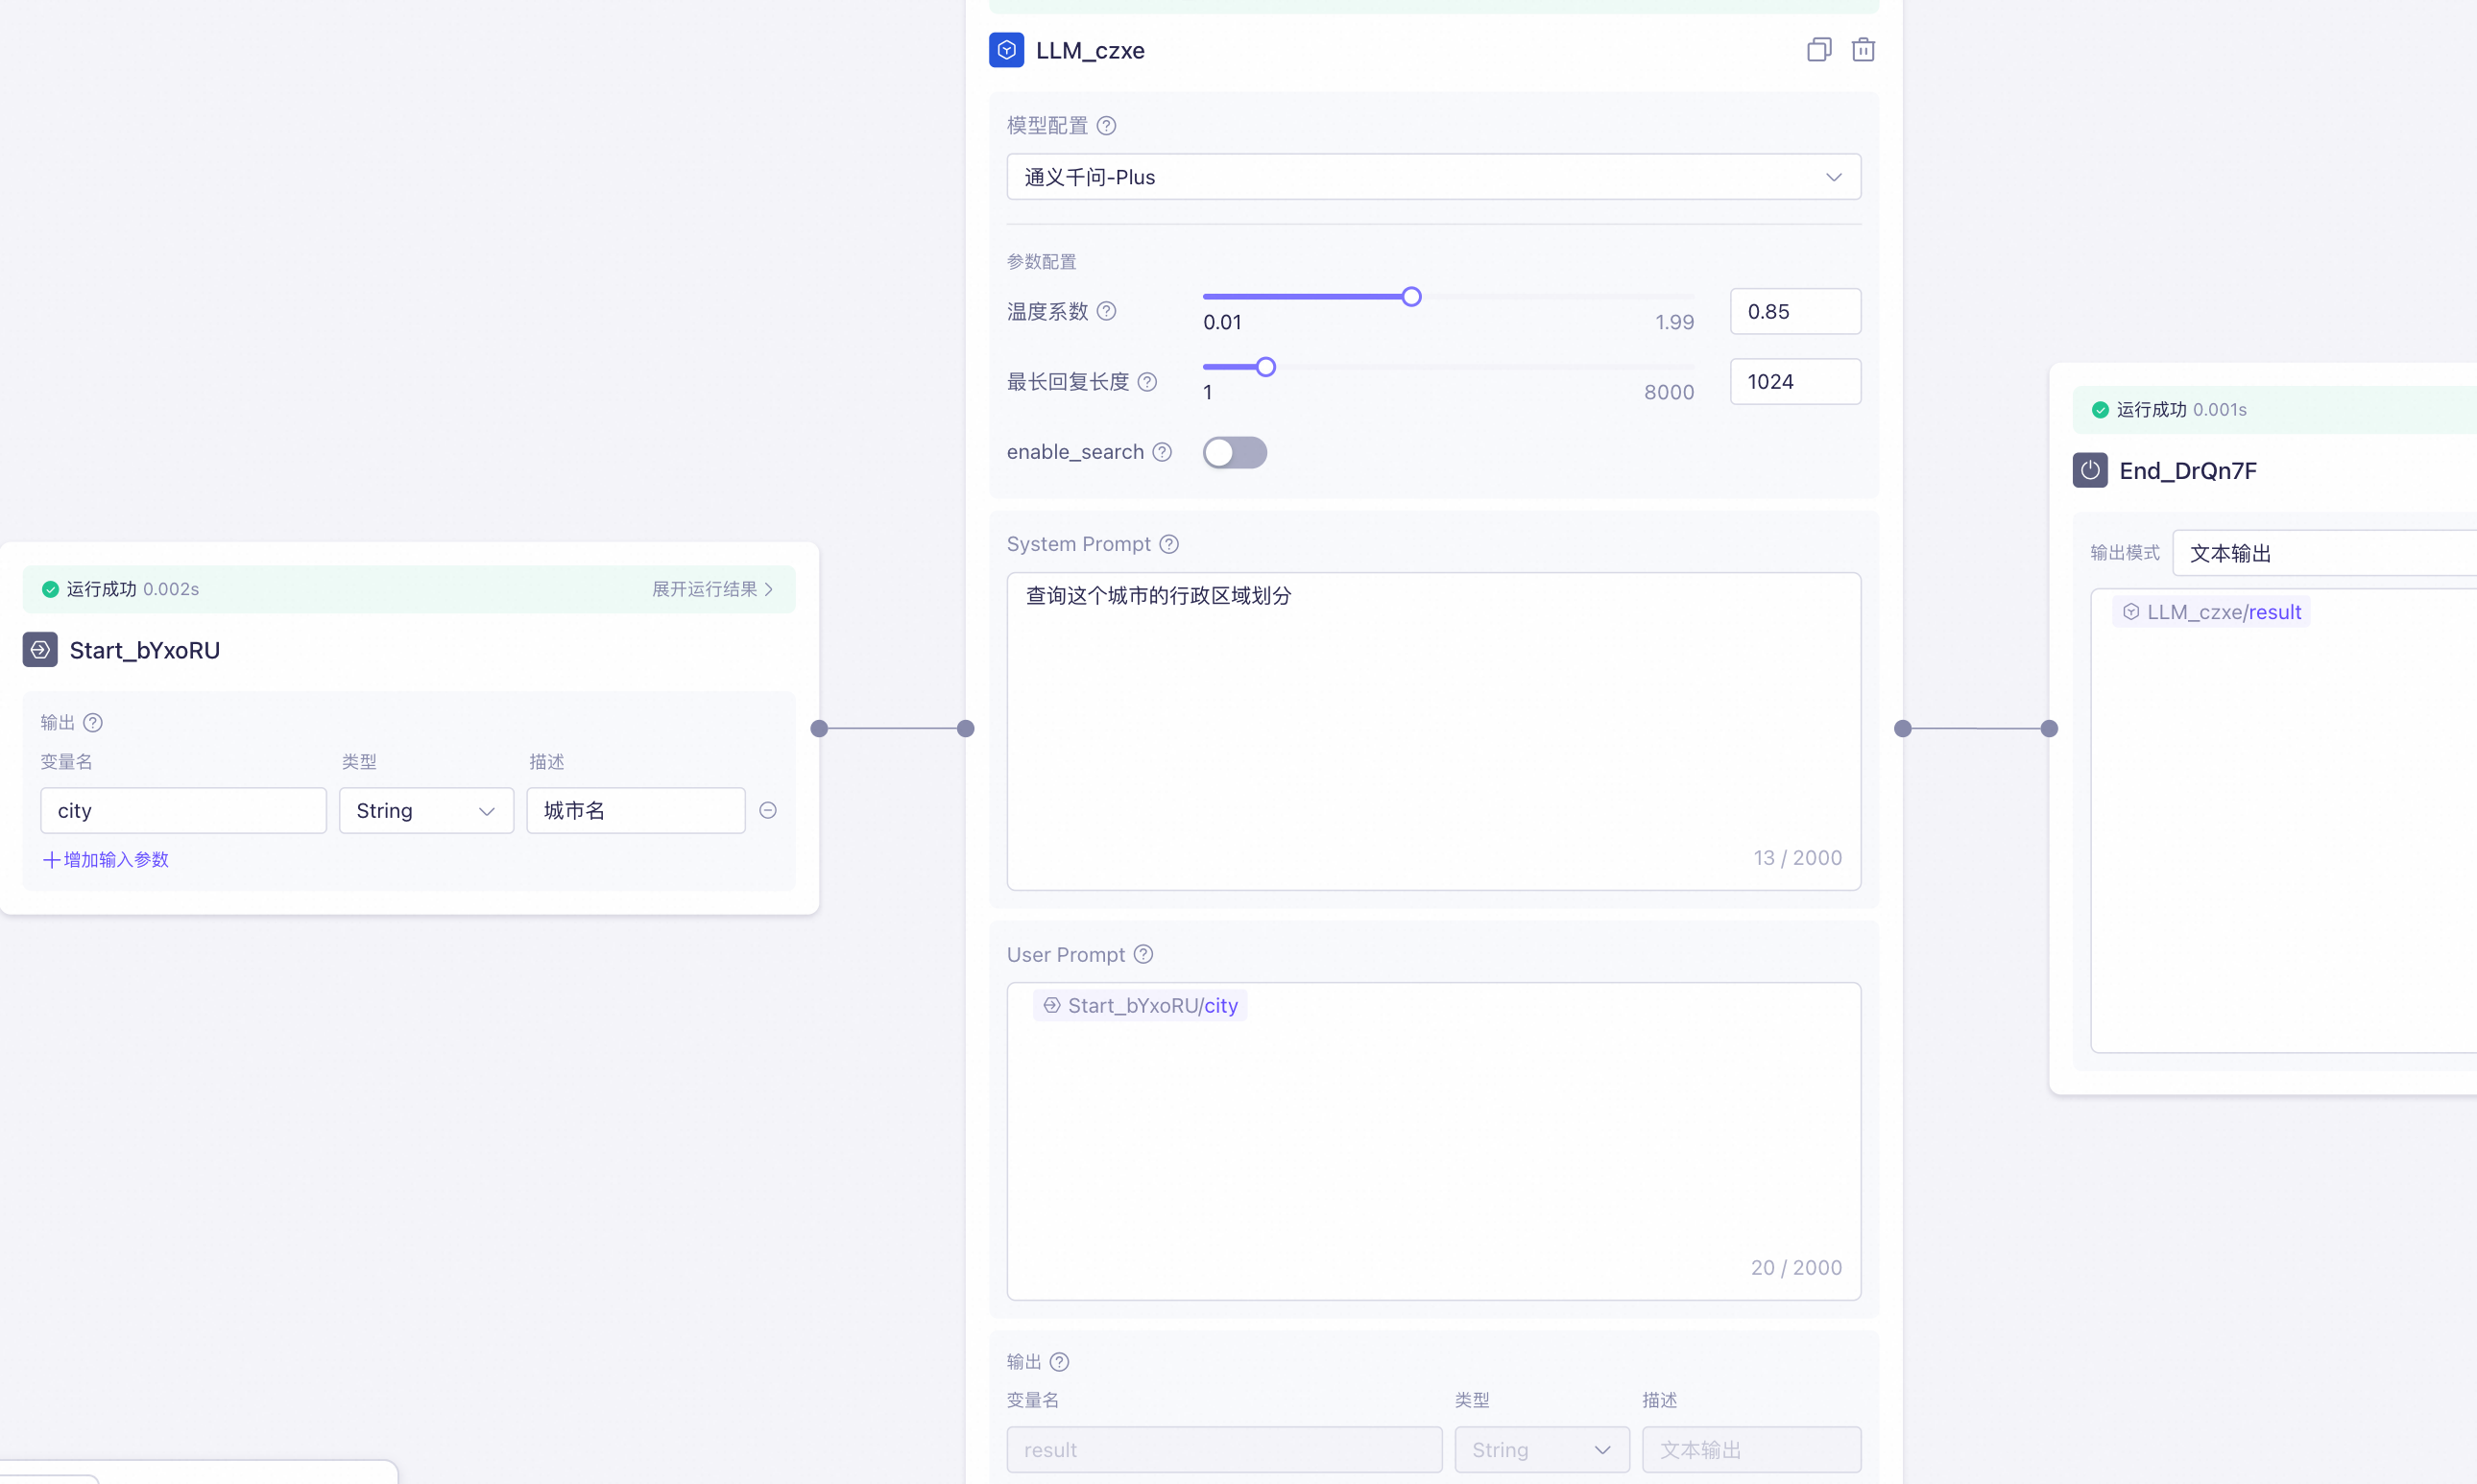Adjust the 最长回复长度 slider handle

click(1265, 367)
